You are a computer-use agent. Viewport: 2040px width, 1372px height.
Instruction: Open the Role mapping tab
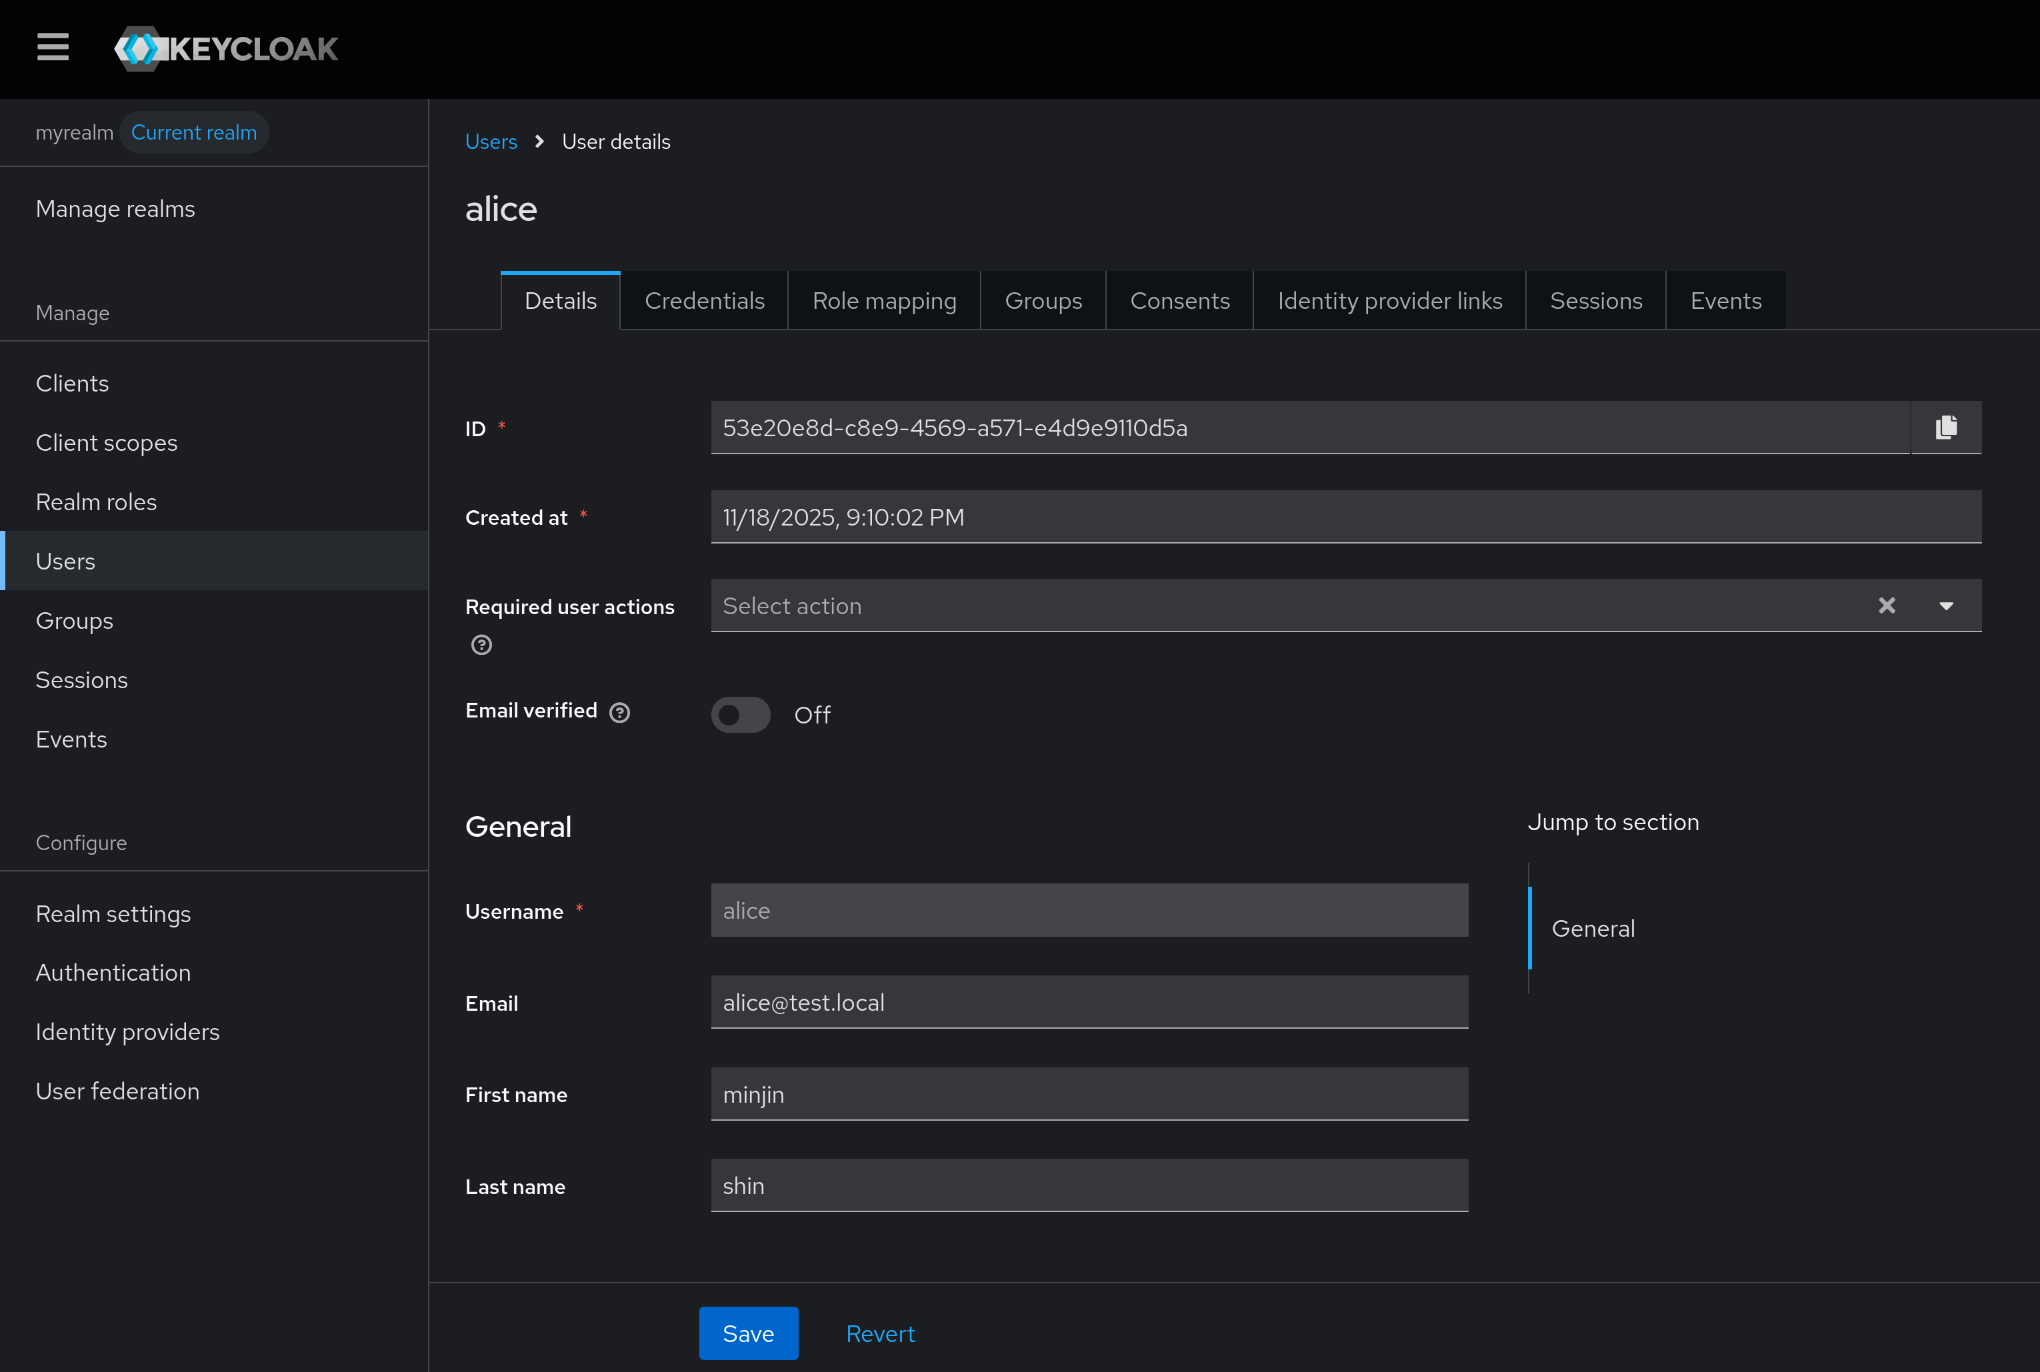point(884,301)
